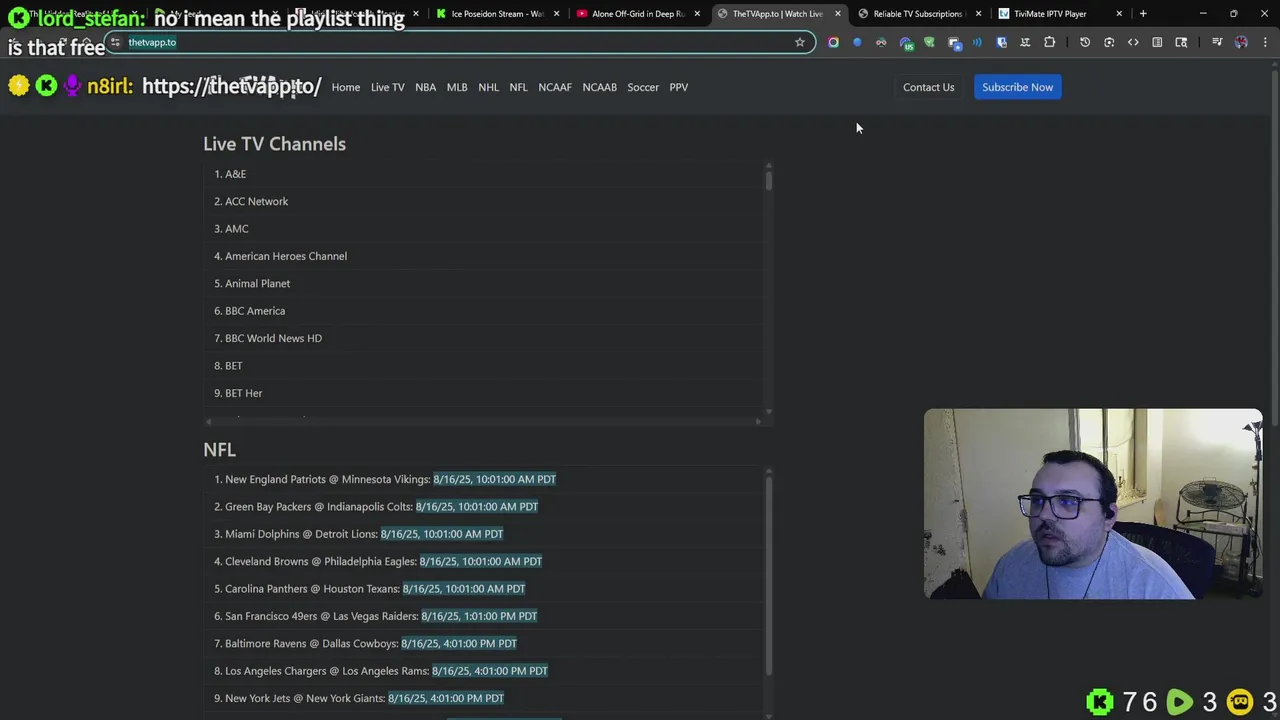Open the site info icon in address bar
This screenshot has height=720, width=1280.
click(x=115, y=42)
